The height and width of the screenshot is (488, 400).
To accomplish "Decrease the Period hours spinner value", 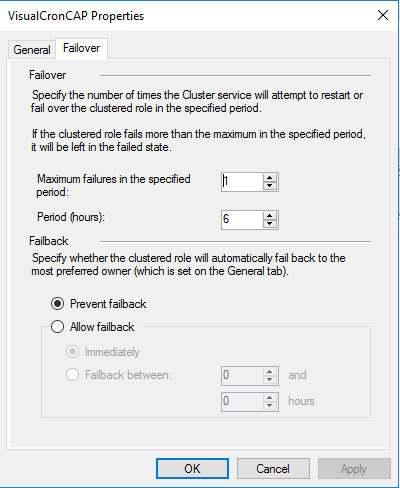I will coord(270,224).
